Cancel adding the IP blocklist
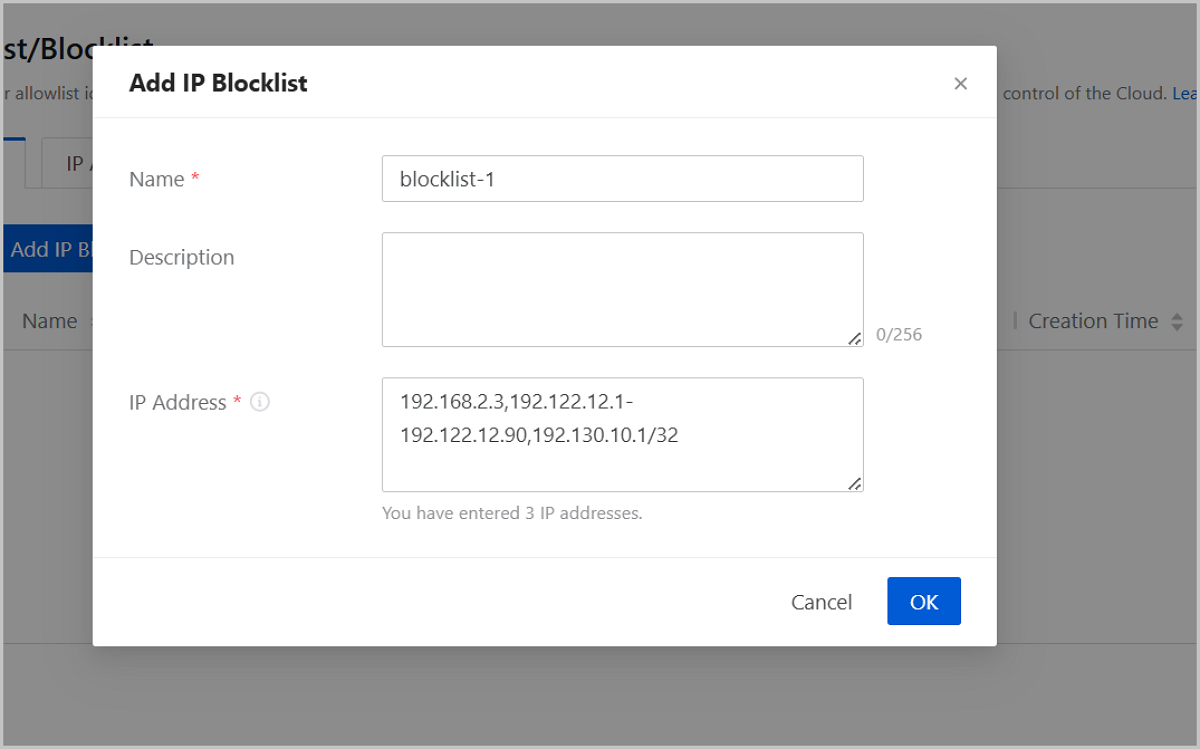The width and height of the screenshot is (1200, 749). [821, 602]
